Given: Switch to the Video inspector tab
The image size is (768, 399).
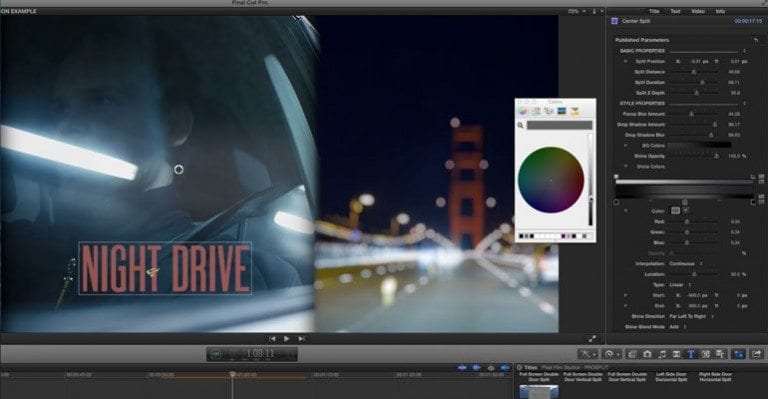Looking at the screenshot, I should pos(698,11).
